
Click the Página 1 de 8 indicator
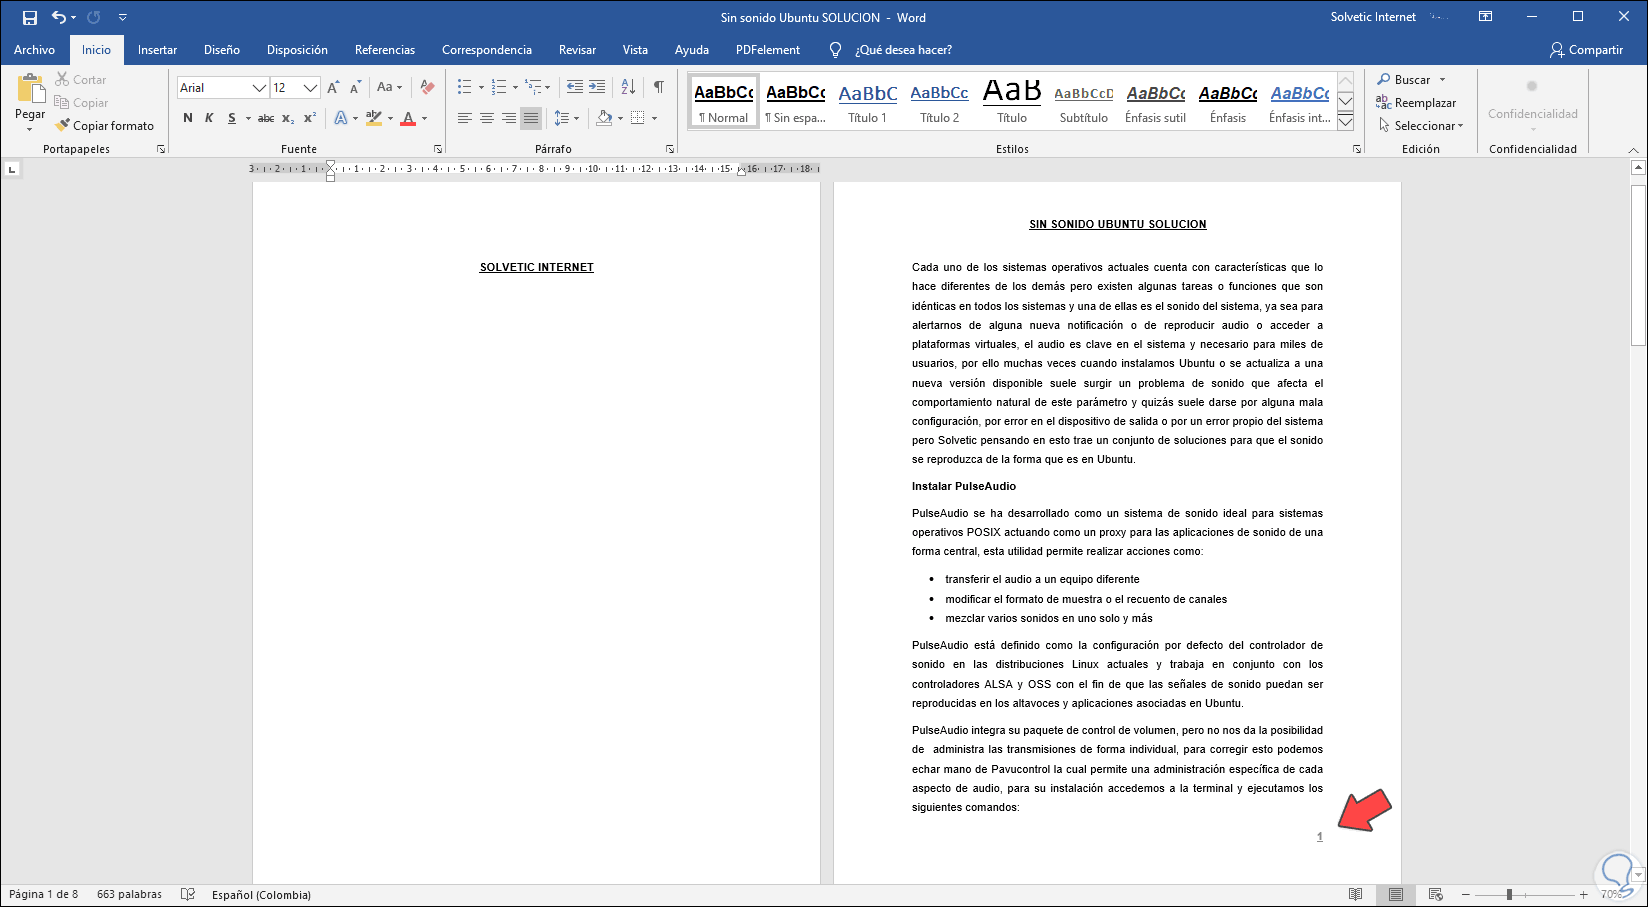click(44, 895)
